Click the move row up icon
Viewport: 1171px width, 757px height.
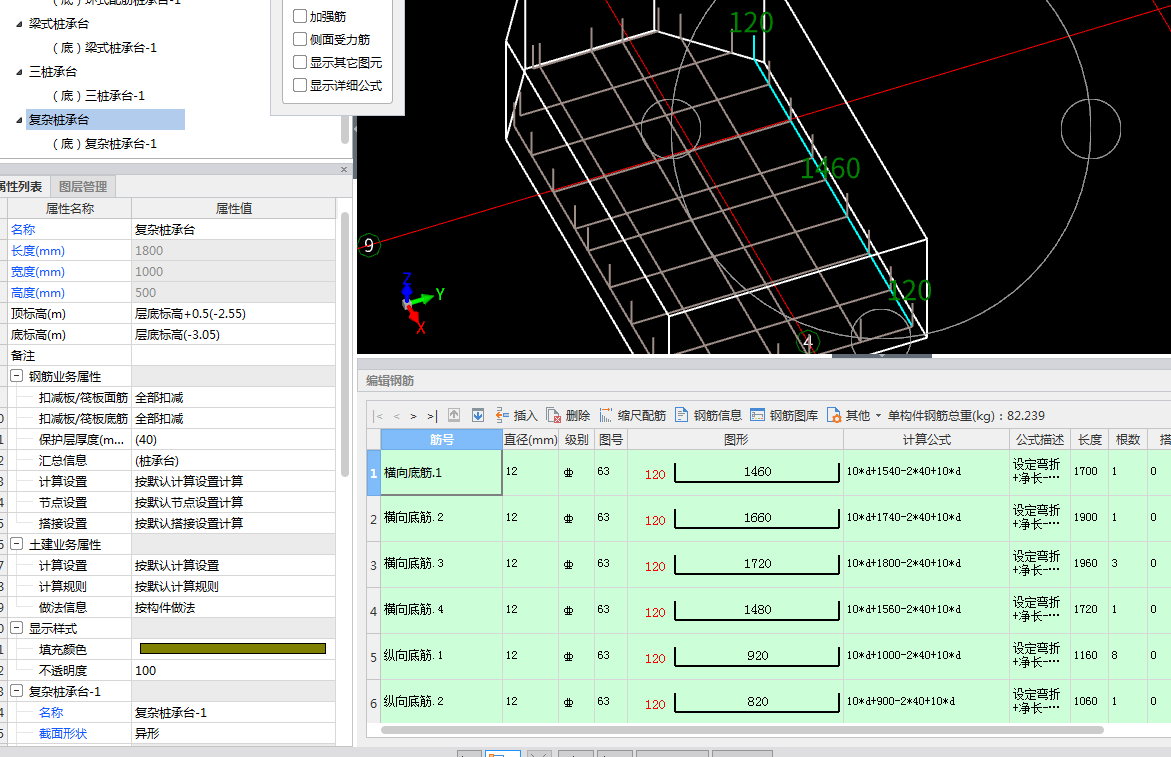(x=454, y=415)
